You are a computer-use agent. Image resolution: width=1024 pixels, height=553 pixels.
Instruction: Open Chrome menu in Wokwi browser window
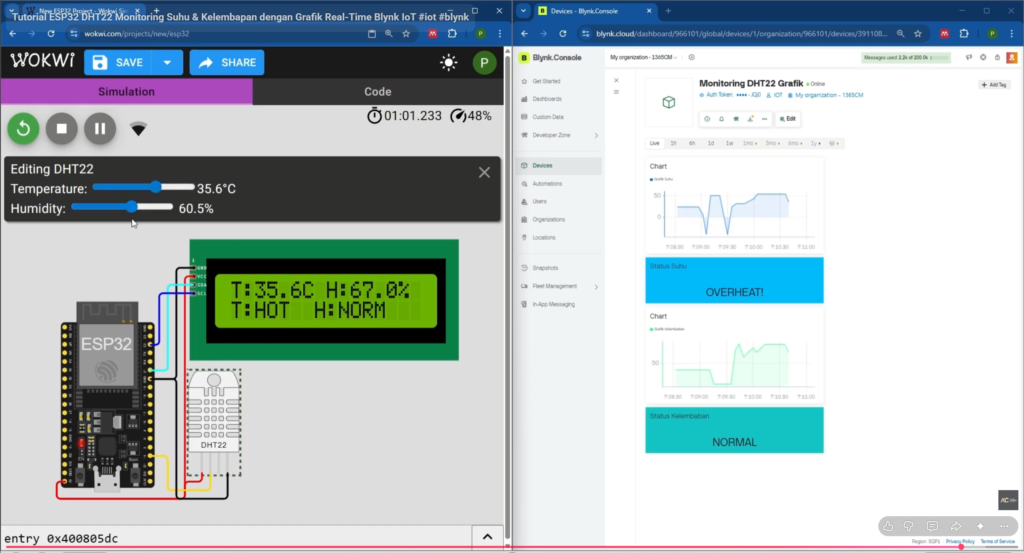point(500,33)
